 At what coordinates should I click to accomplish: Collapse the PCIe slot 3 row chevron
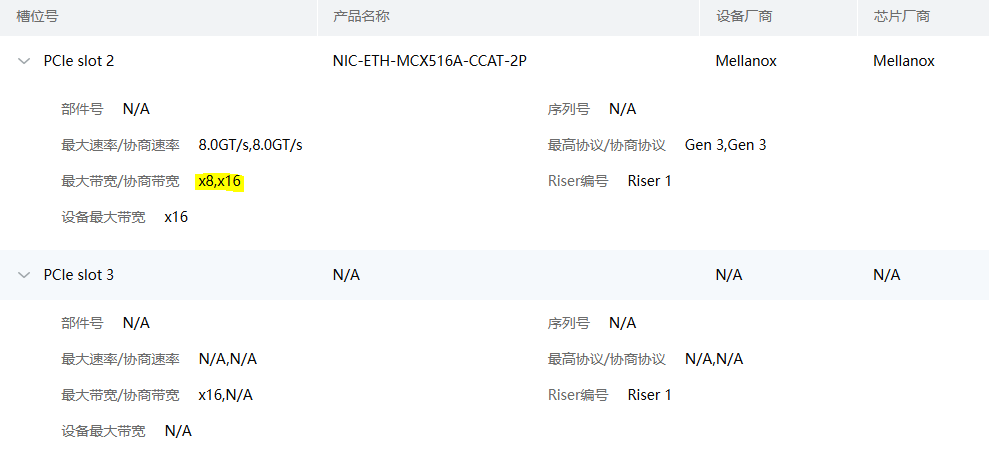coord(24,275)
